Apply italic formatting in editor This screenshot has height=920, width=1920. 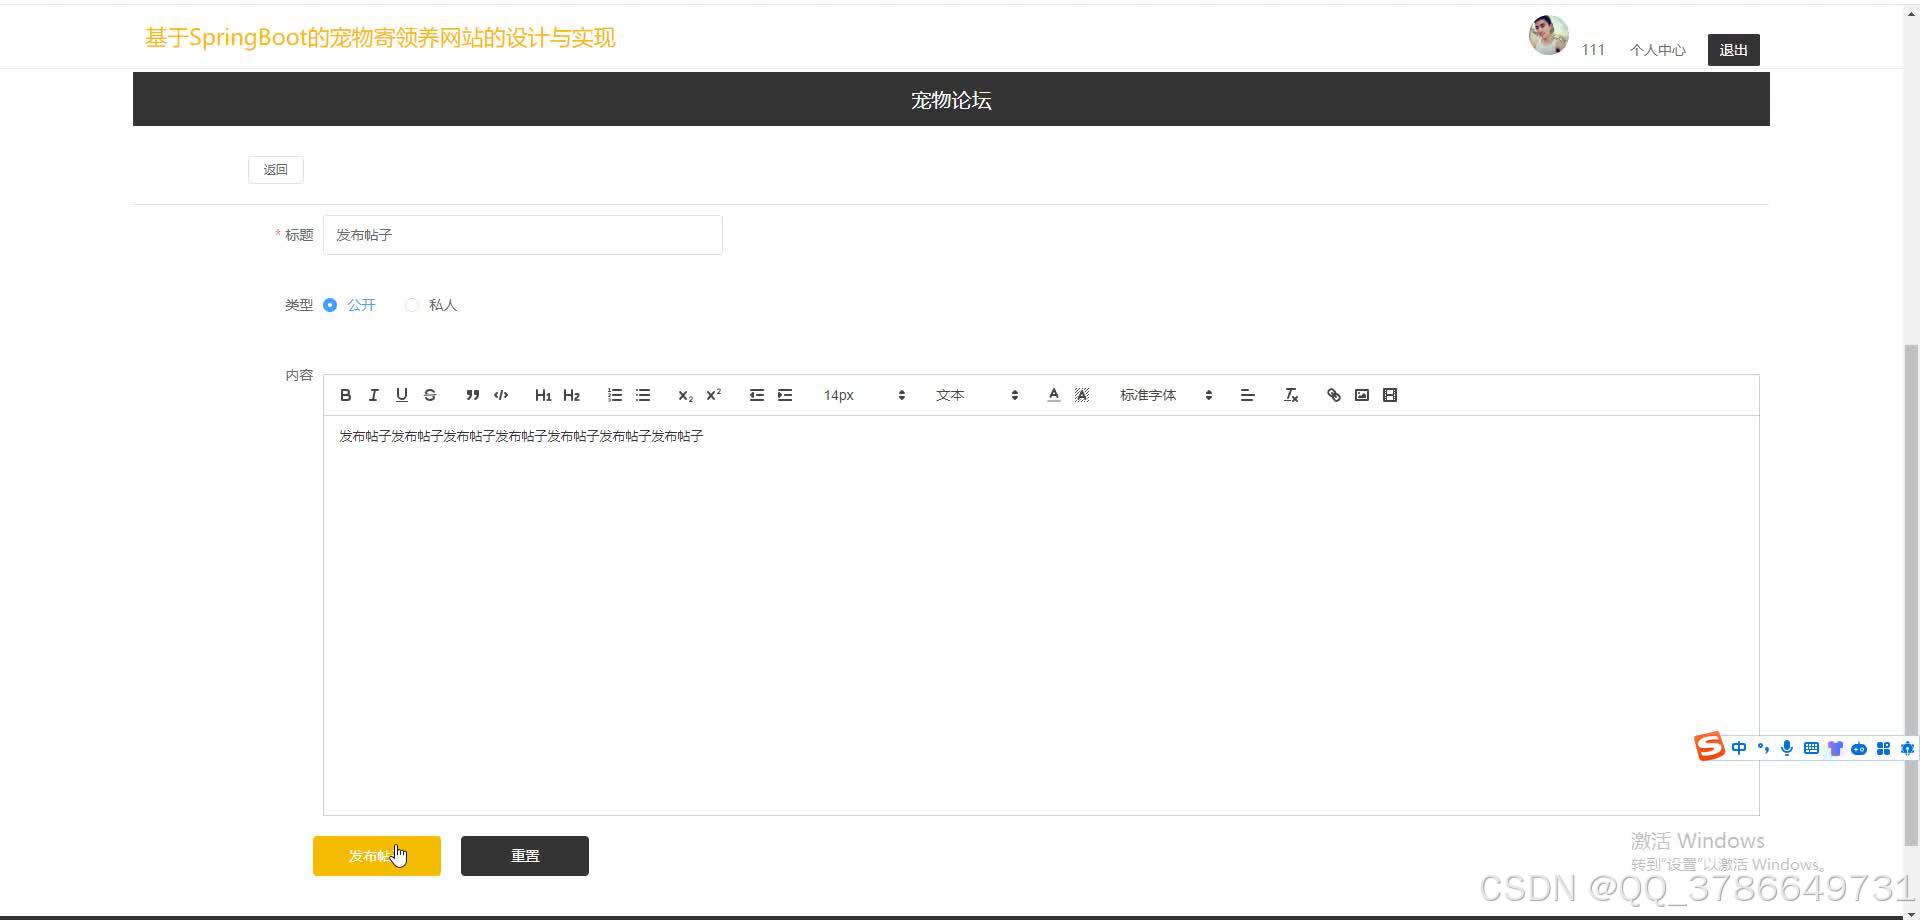(373, 395)
